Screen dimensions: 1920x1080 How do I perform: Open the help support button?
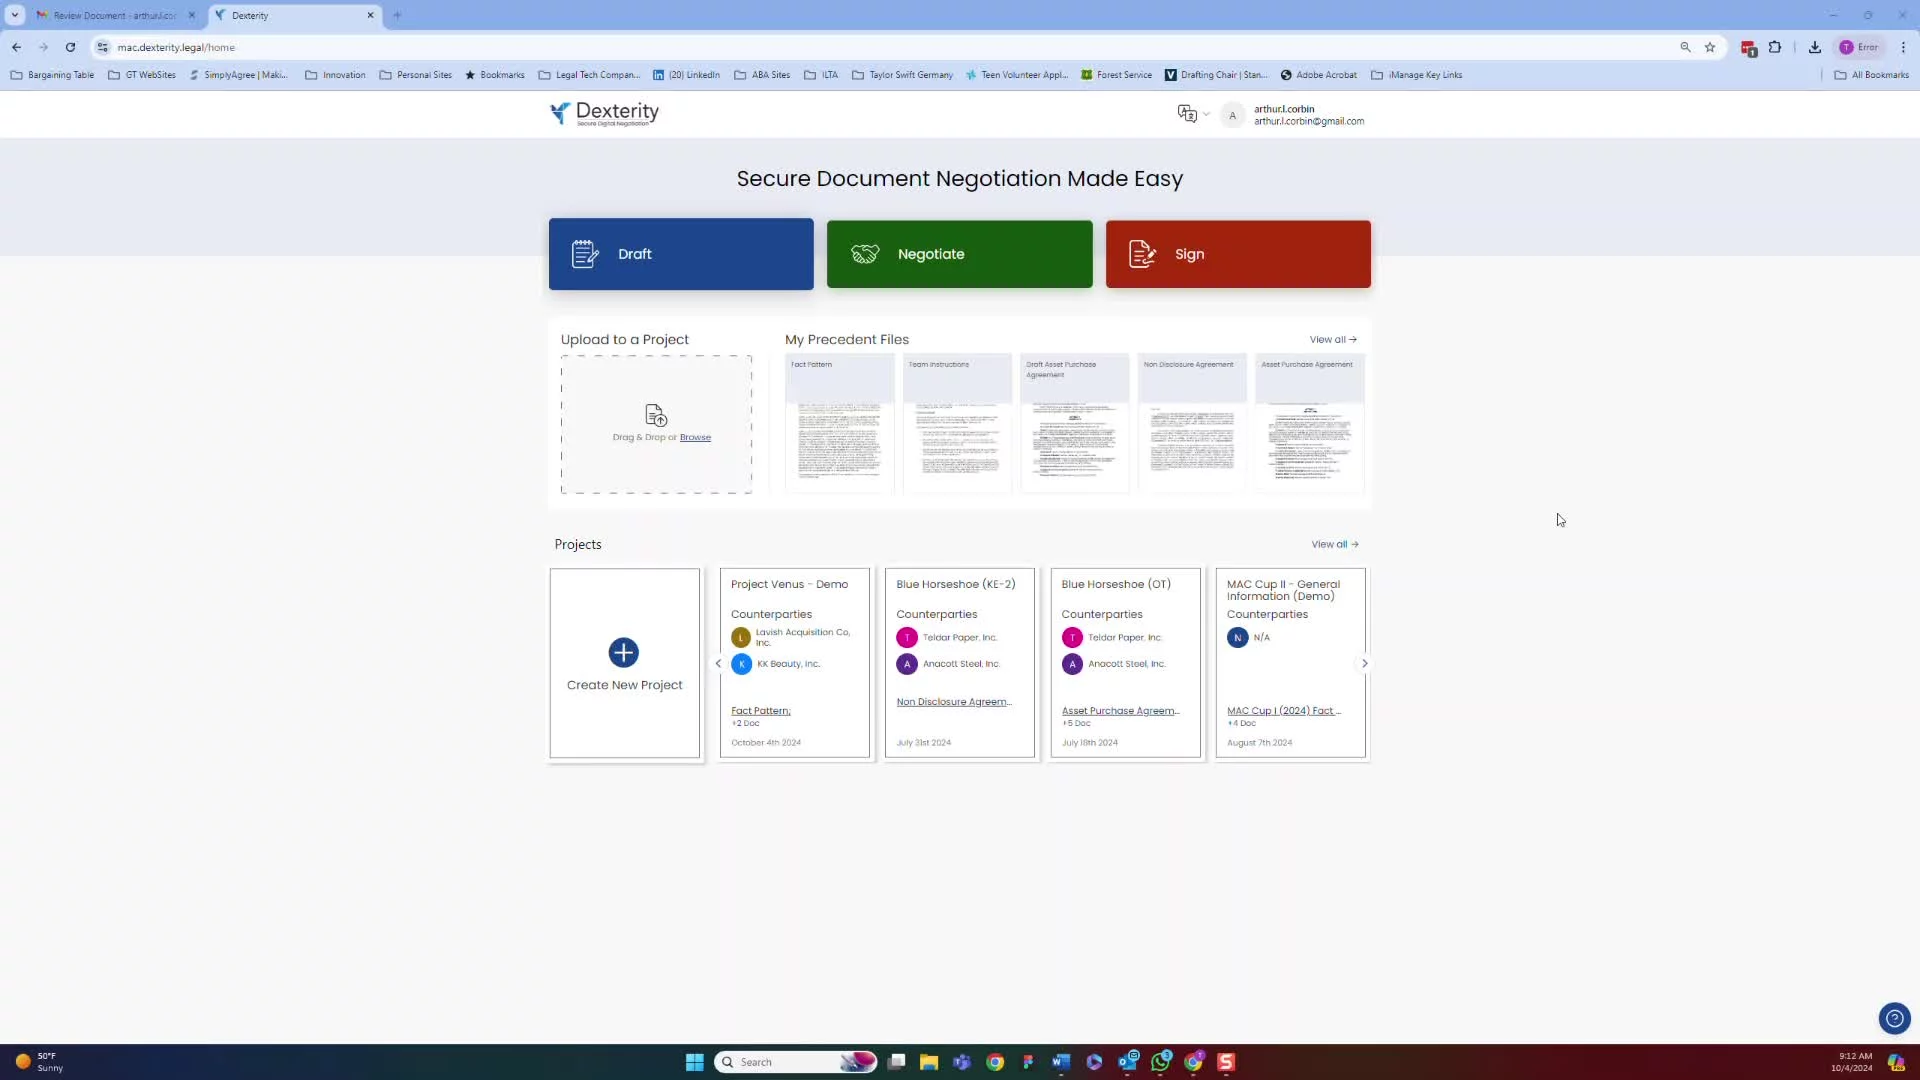pos(1894,1019)
